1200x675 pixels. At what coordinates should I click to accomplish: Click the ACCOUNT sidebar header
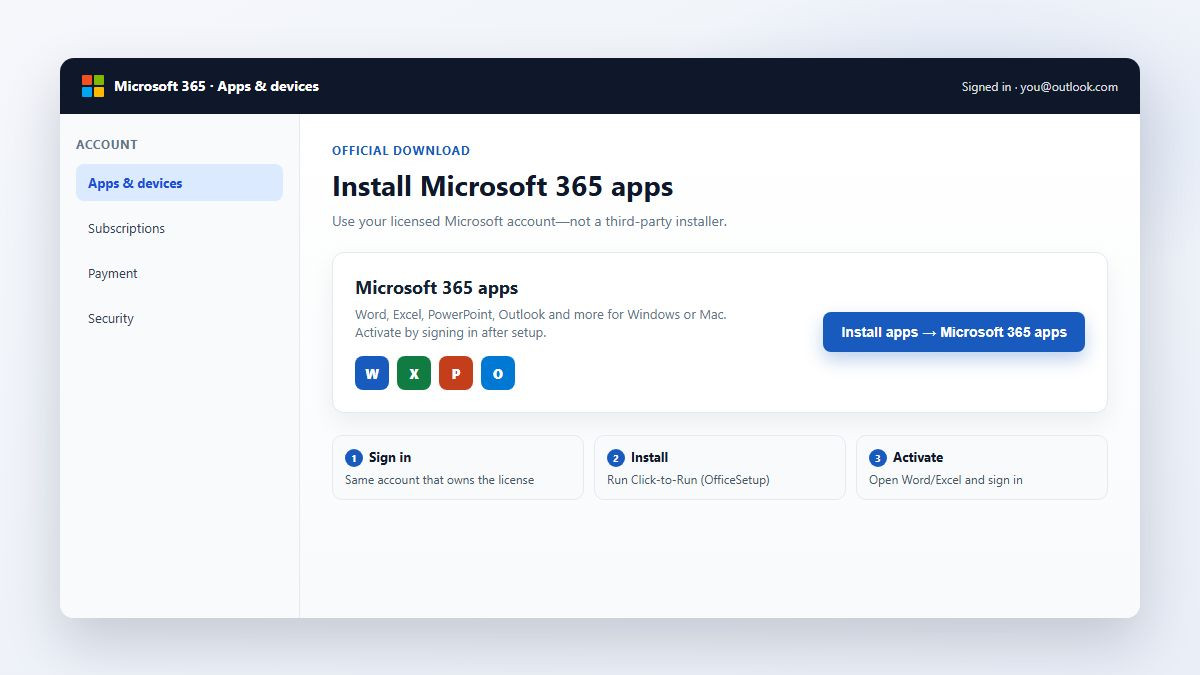click(x=107, y=144)
